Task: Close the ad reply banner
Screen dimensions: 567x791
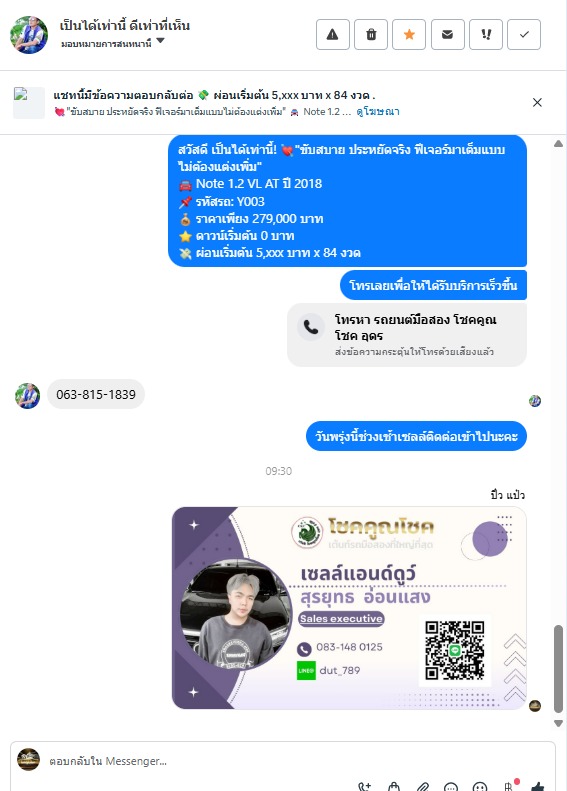Action: coord(537,102)
